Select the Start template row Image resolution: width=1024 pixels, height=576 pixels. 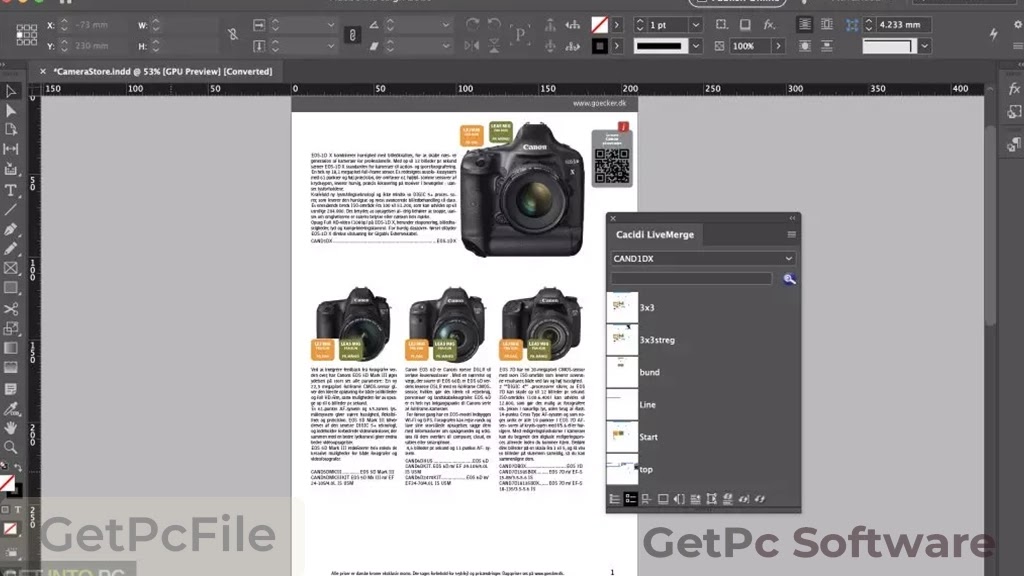(x=703, y=437)
